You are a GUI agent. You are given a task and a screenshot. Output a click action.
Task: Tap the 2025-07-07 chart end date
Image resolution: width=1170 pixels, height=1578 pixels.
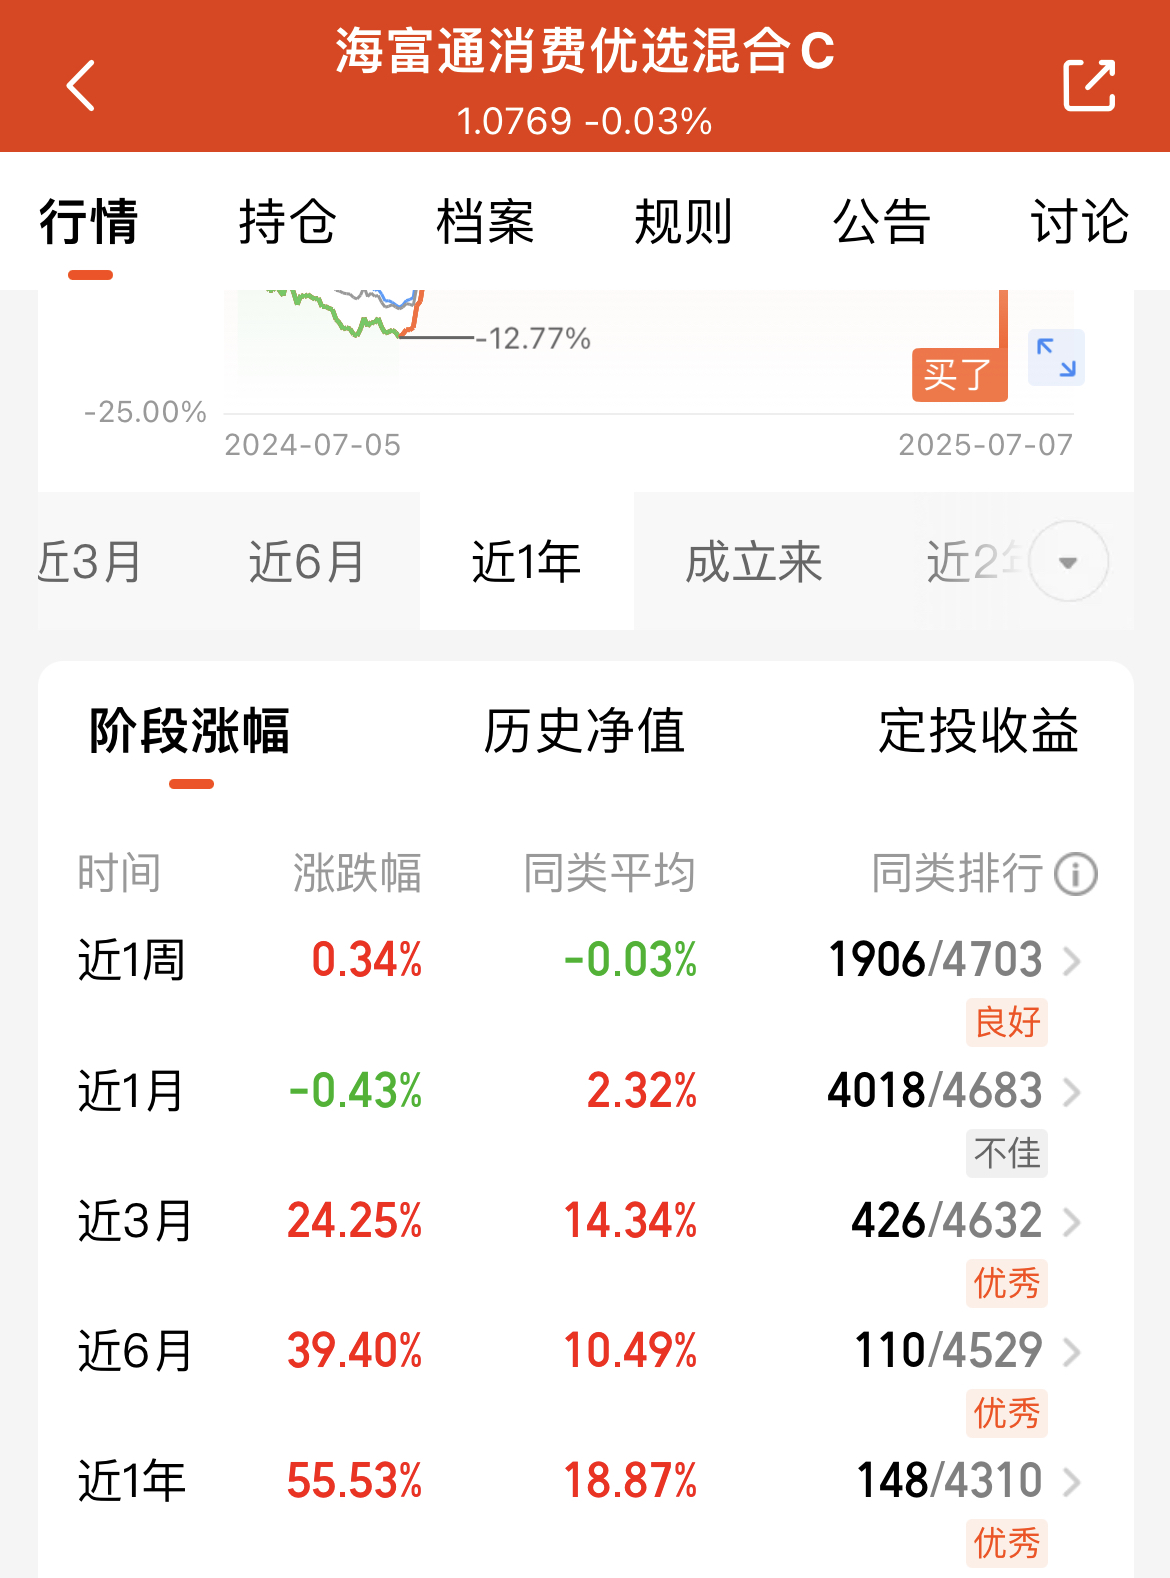tap(986, 445)
